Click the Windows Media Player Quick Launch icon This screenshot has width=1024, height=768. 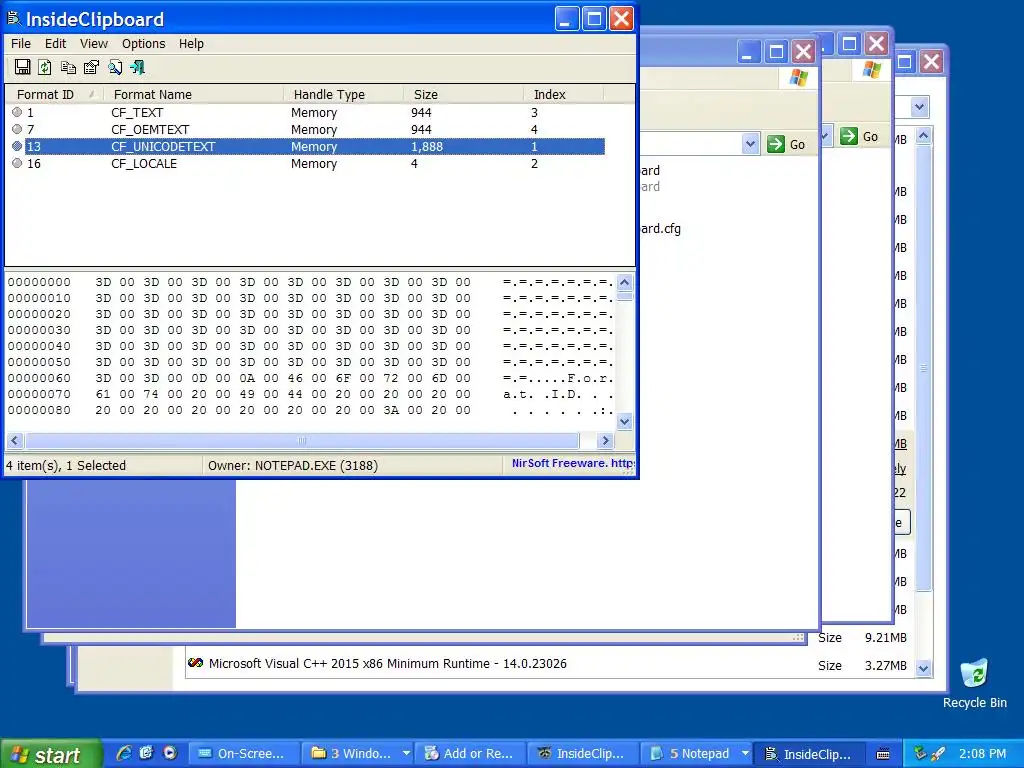170,753
